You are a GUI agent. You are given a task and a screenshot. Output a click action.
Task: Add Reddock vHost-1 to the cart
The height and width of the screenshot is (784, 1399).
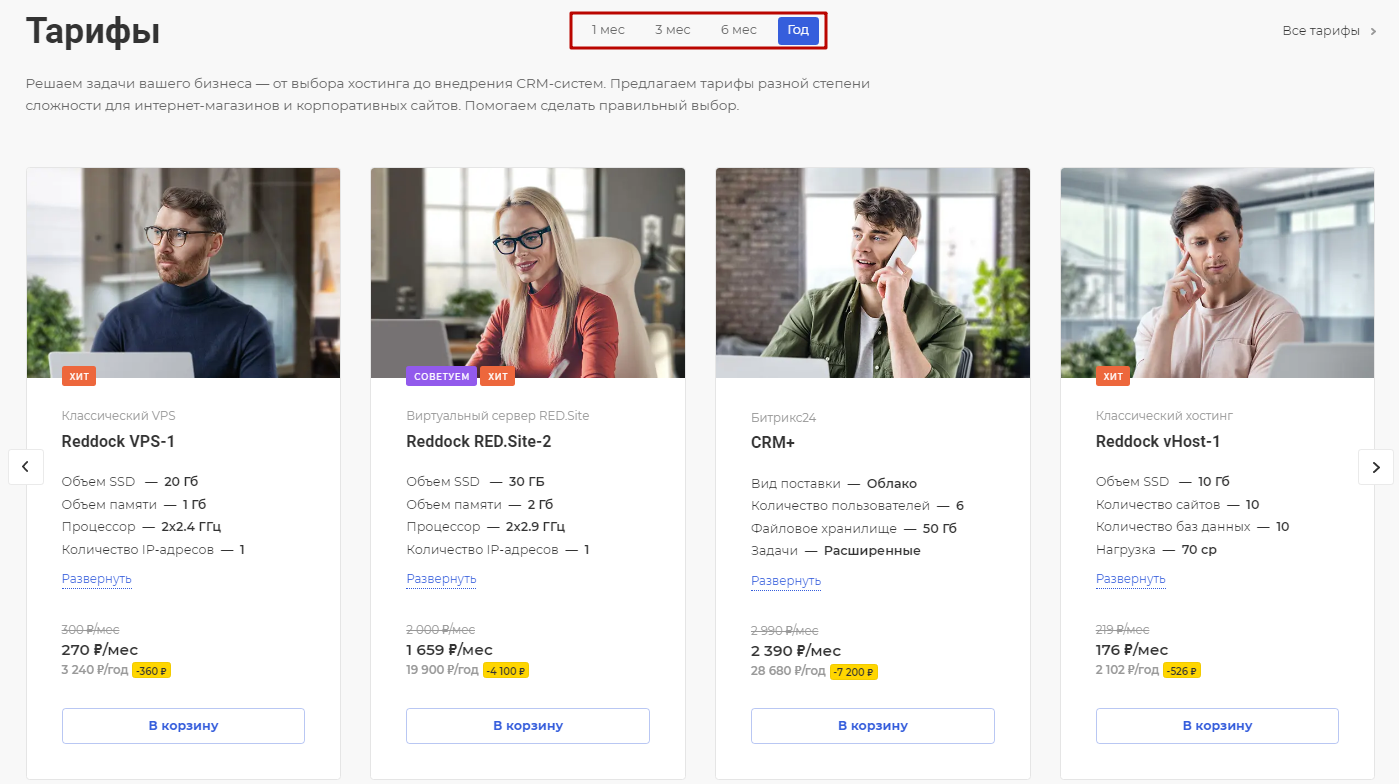click(x=1217, y=726)
